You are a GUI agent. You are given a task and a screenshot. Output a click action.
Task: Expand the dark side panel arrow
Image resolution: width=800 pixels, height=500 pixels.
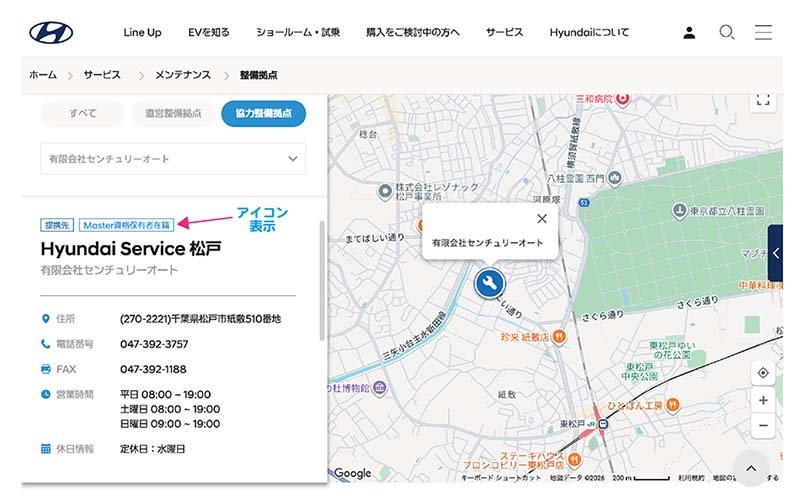point(776,253)
